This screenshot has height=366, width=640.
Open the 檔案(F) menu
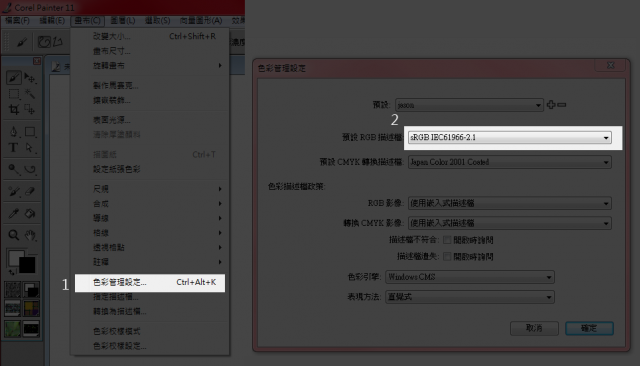[17, 20]
